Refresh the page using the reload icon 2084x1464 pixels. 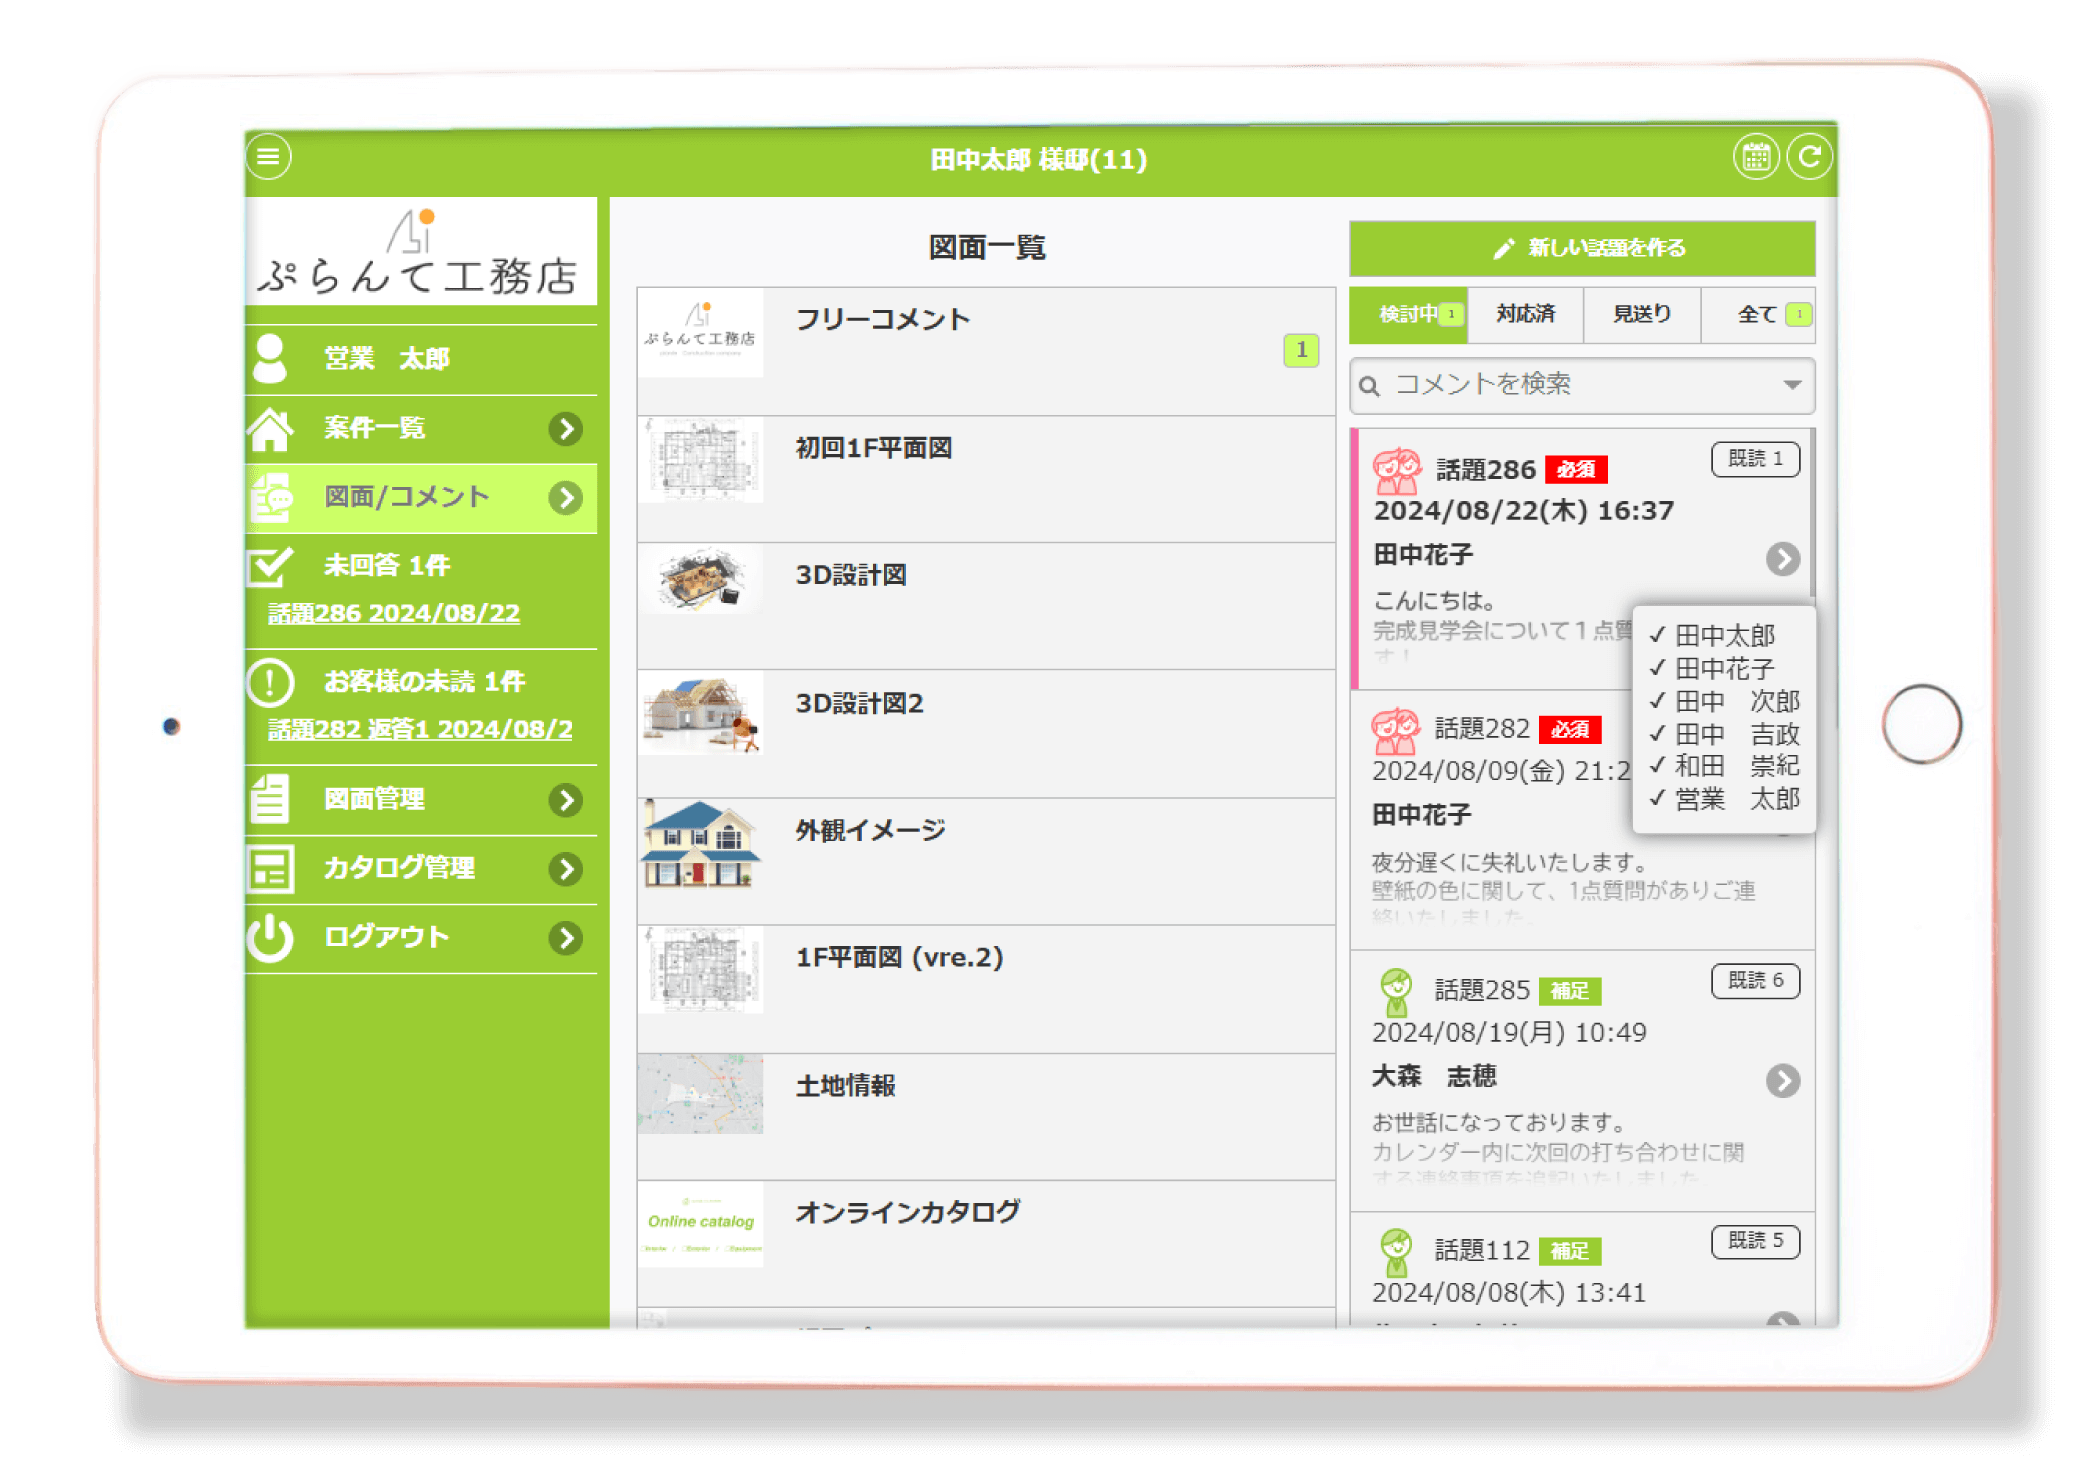coord(1811,156)
